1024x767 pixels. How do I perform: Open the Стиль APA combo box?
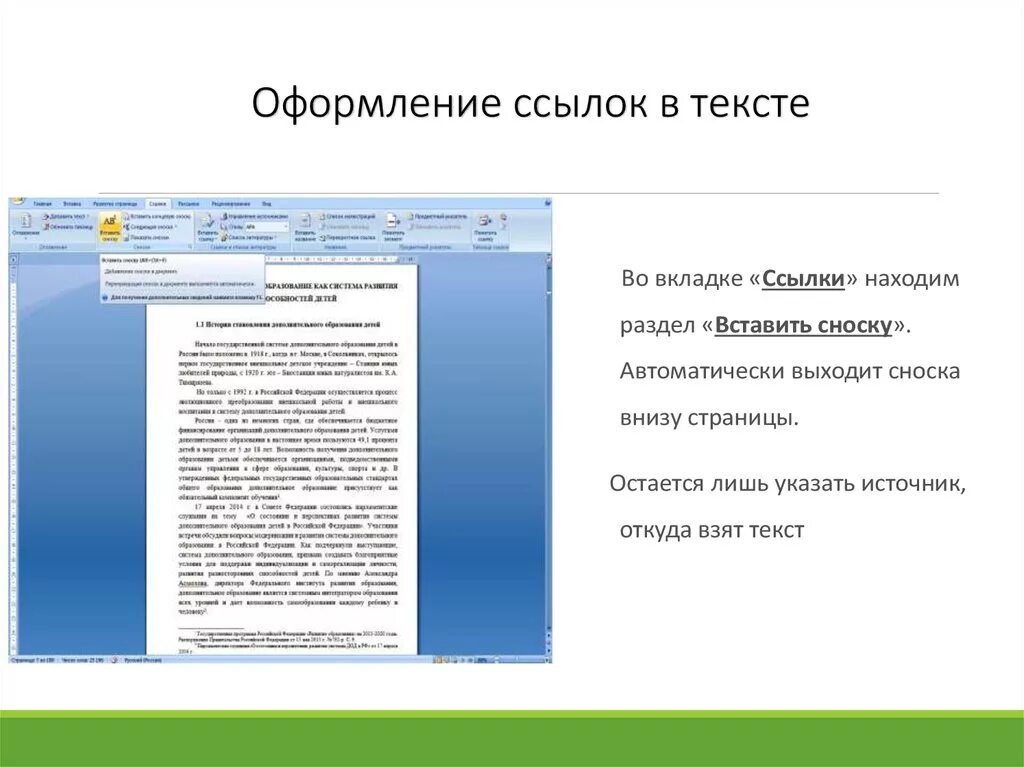click(266, 227)
